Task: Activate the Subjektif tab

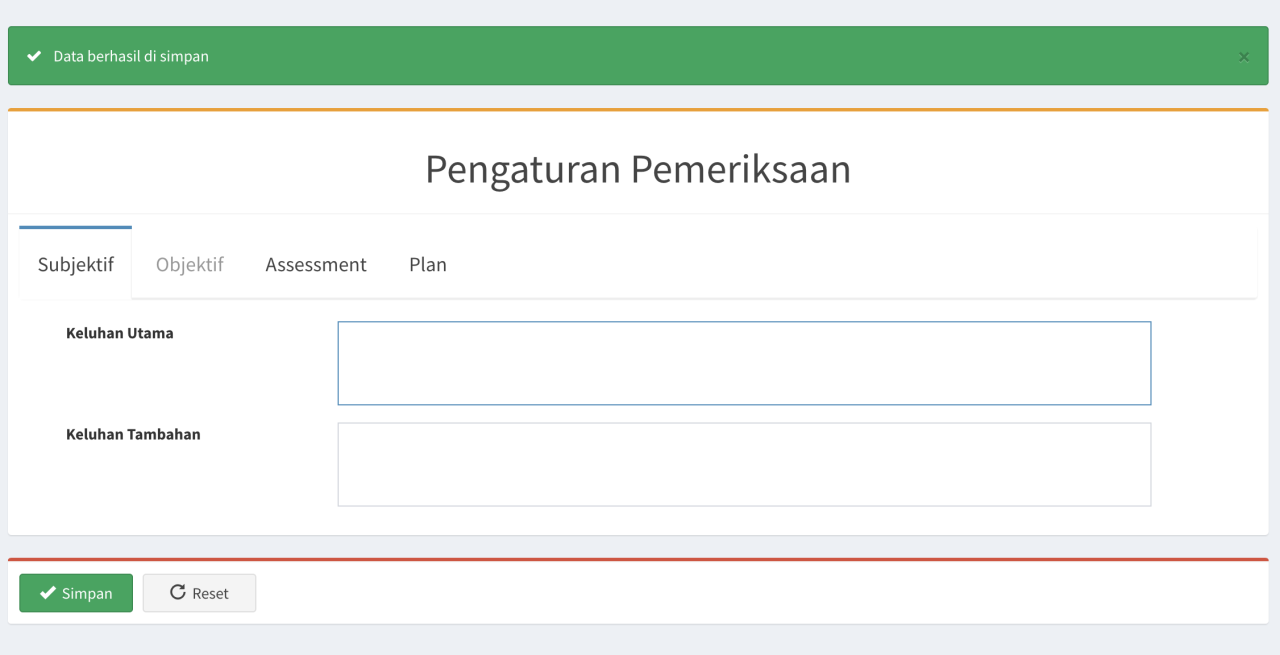Action: click(76, 264)
